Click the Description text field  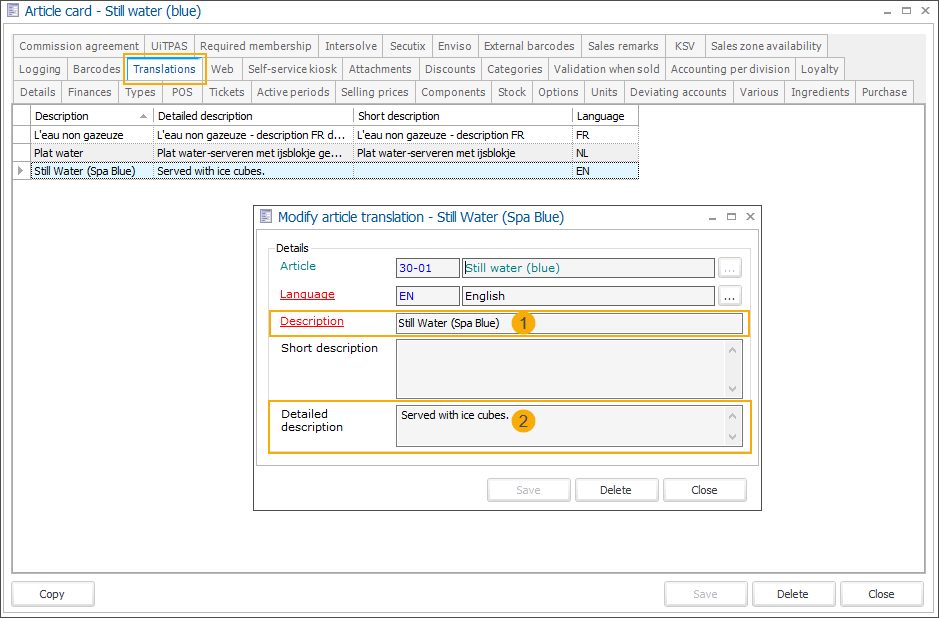[x=620, y=323]
